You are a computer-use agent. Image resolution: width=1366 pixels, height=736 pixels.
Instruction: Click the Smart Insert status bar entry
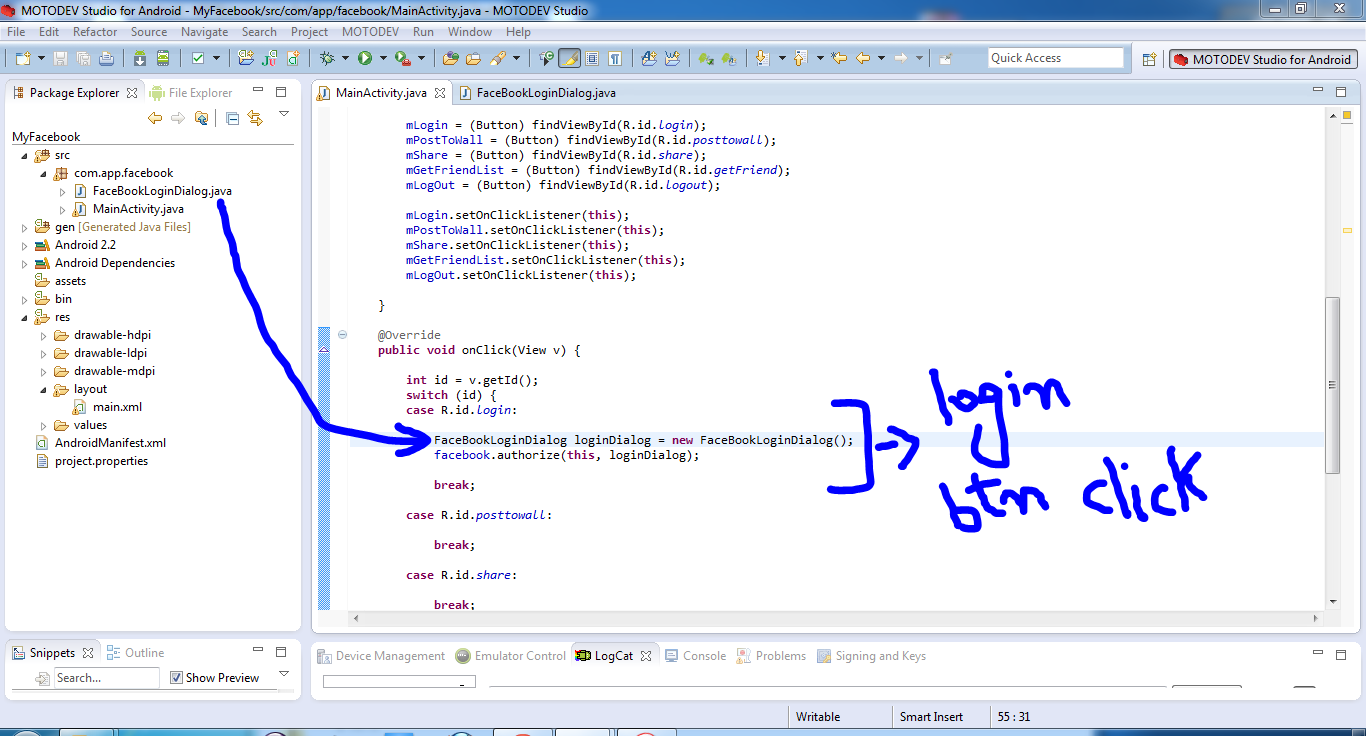tap(931, 716)
